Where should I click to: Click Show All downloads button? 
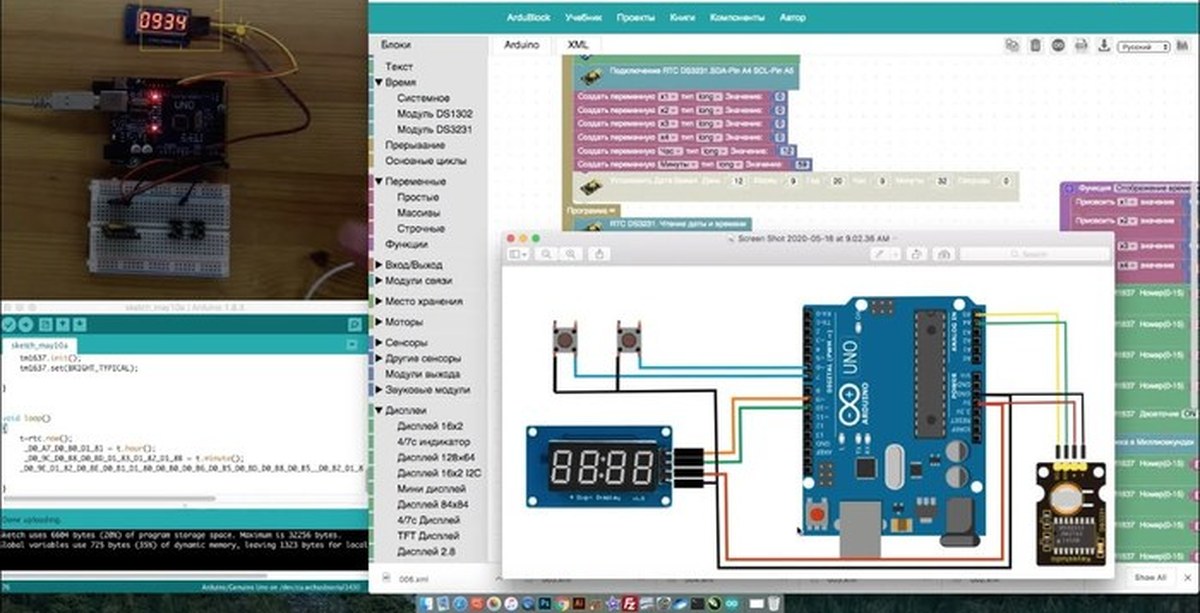1149,578
